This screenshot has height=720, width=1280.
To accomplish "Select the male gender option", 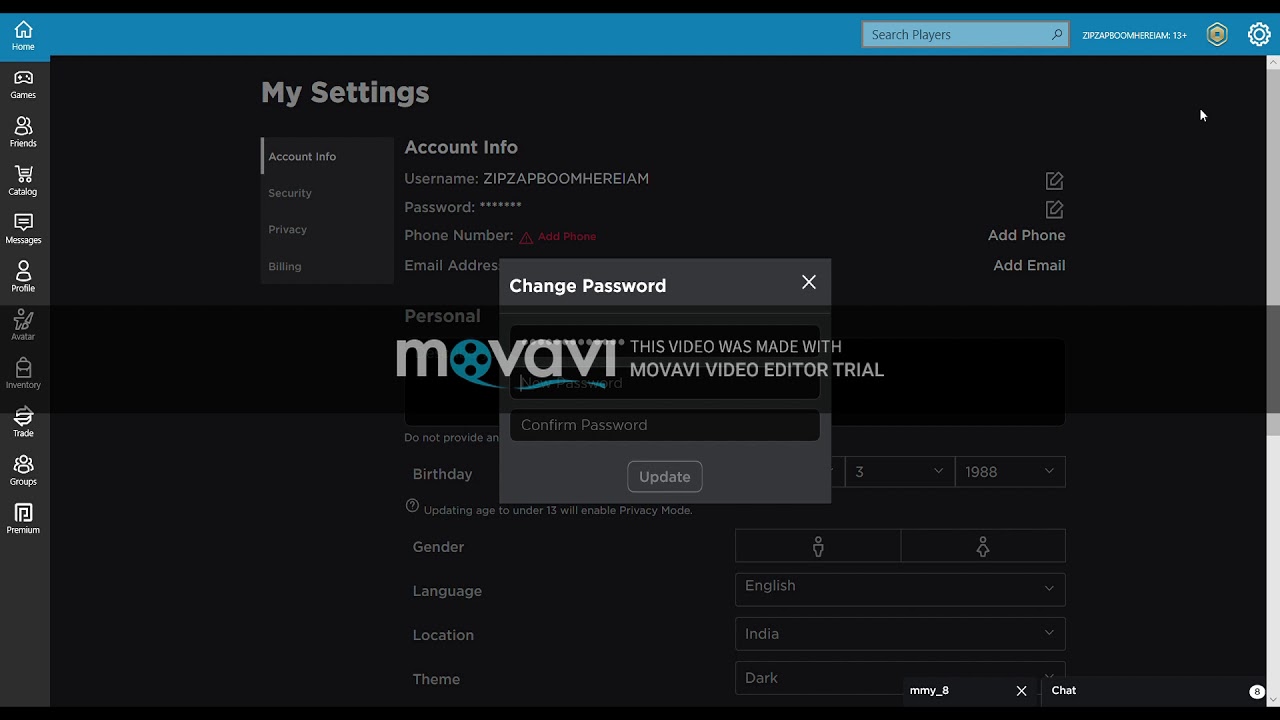I will (818, 546).
